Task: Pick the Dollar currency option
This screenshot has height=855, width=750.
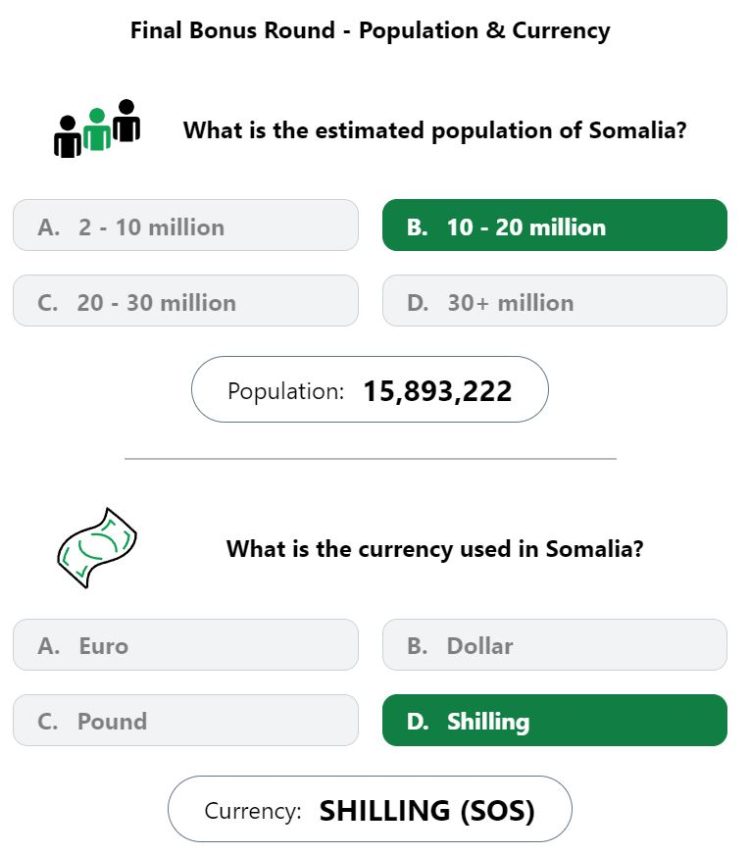Action: pos(555,645)
